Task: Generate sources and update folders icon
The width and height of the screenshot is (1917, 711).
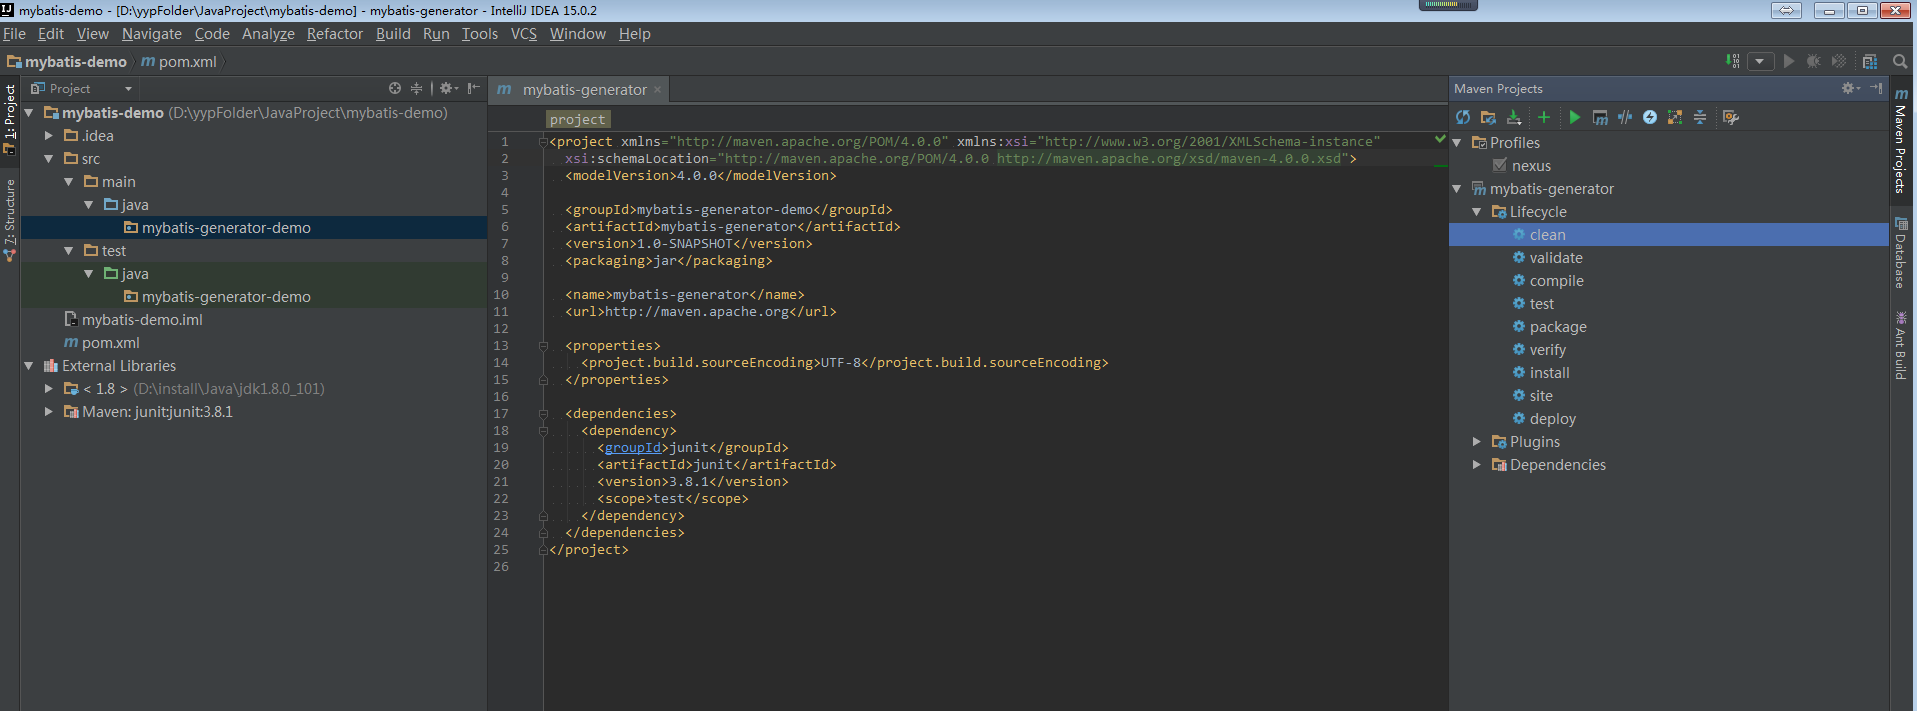Action: [x=1488, y=118]
